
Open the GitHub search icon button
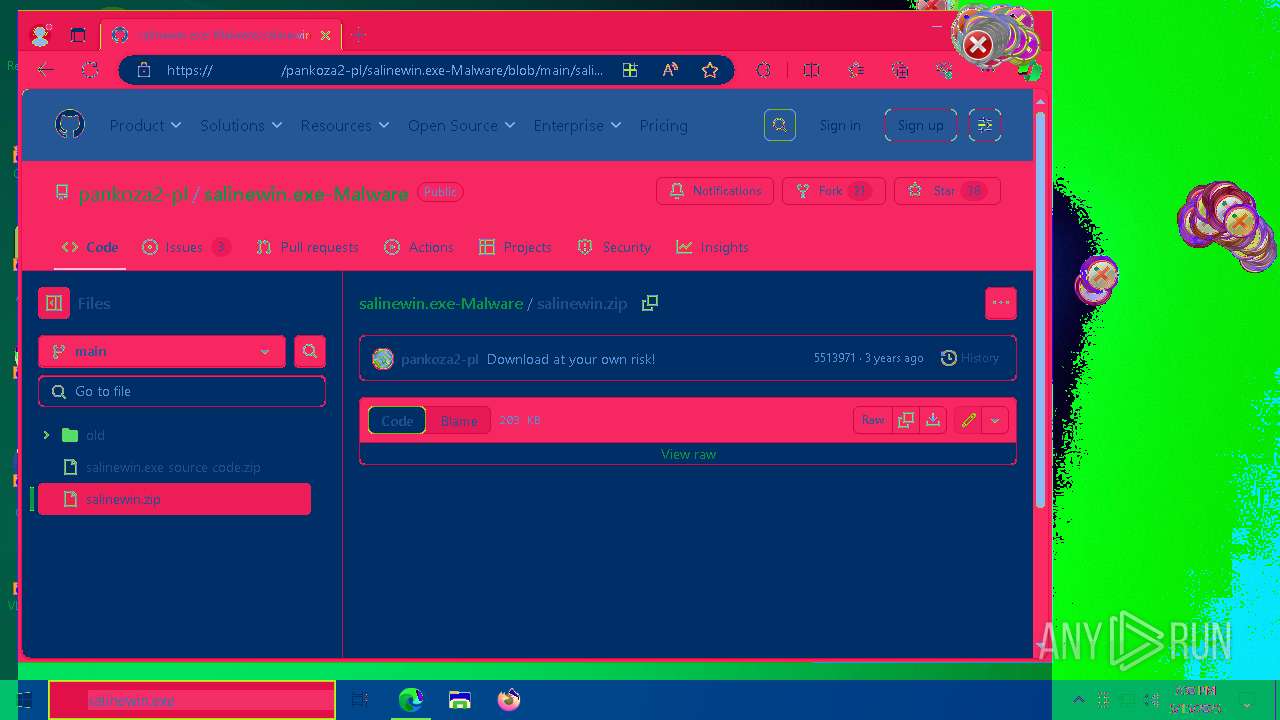point(780,125)
